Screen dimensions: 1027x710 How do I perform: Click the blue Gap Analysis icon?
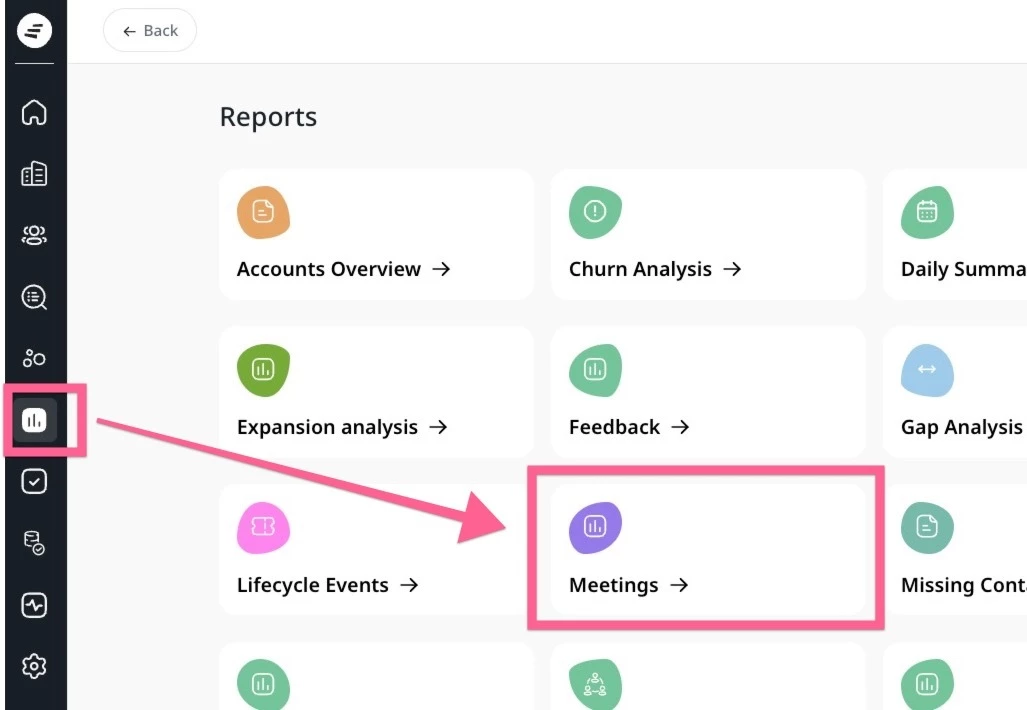927,370
